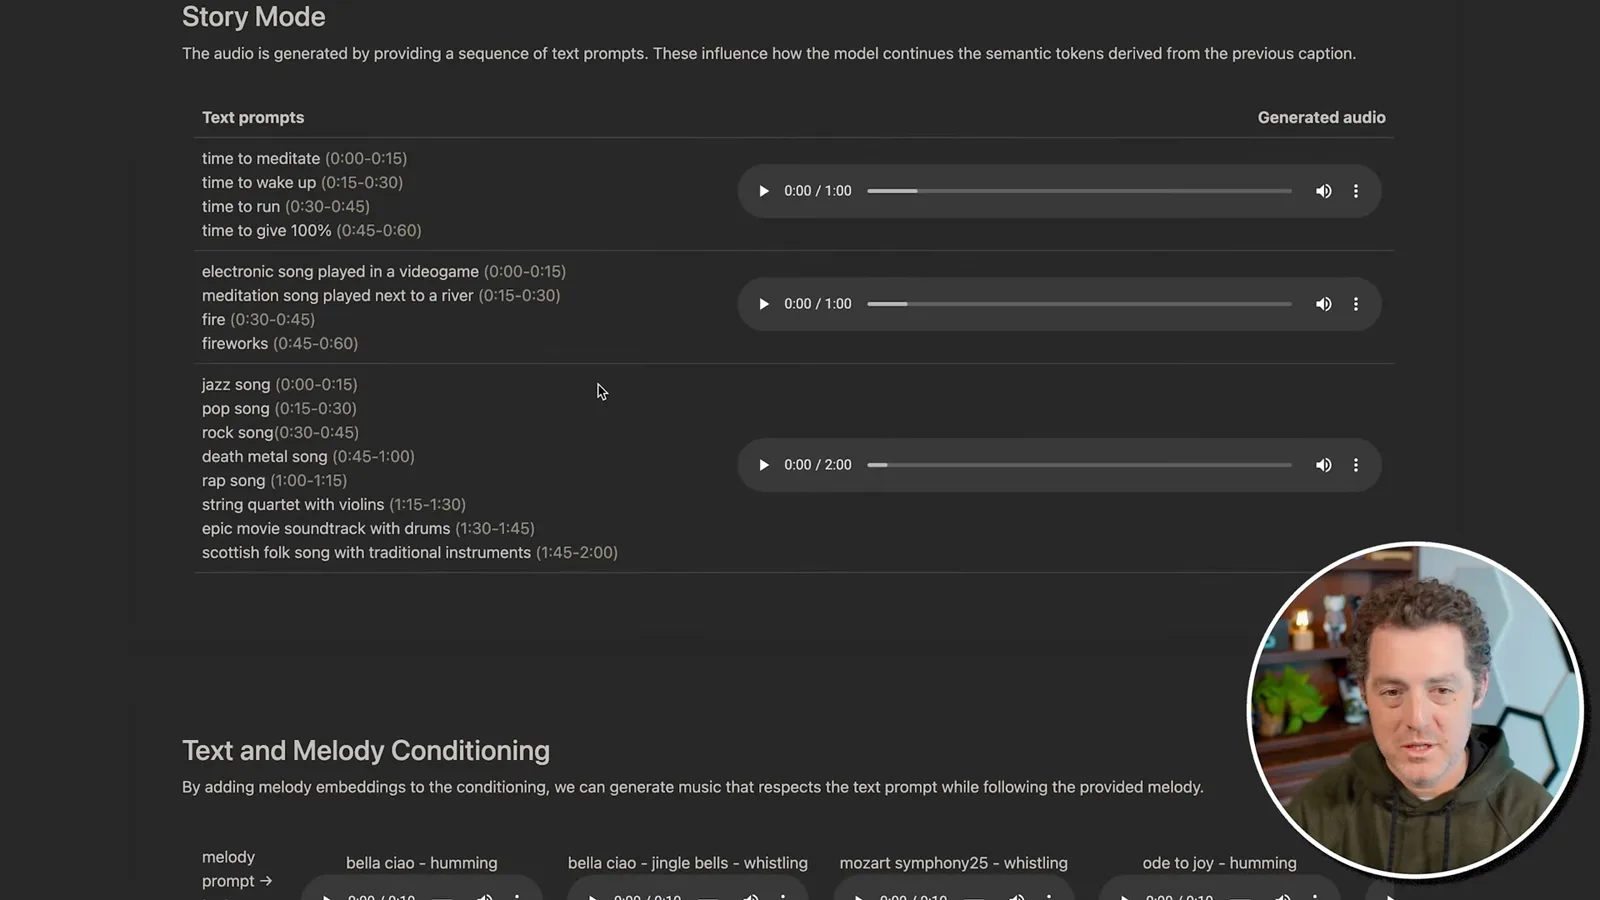The image size is (1600, 900).
Task: Click the 'mozart symphony25 - whistling' label
Action: [954, 863]
